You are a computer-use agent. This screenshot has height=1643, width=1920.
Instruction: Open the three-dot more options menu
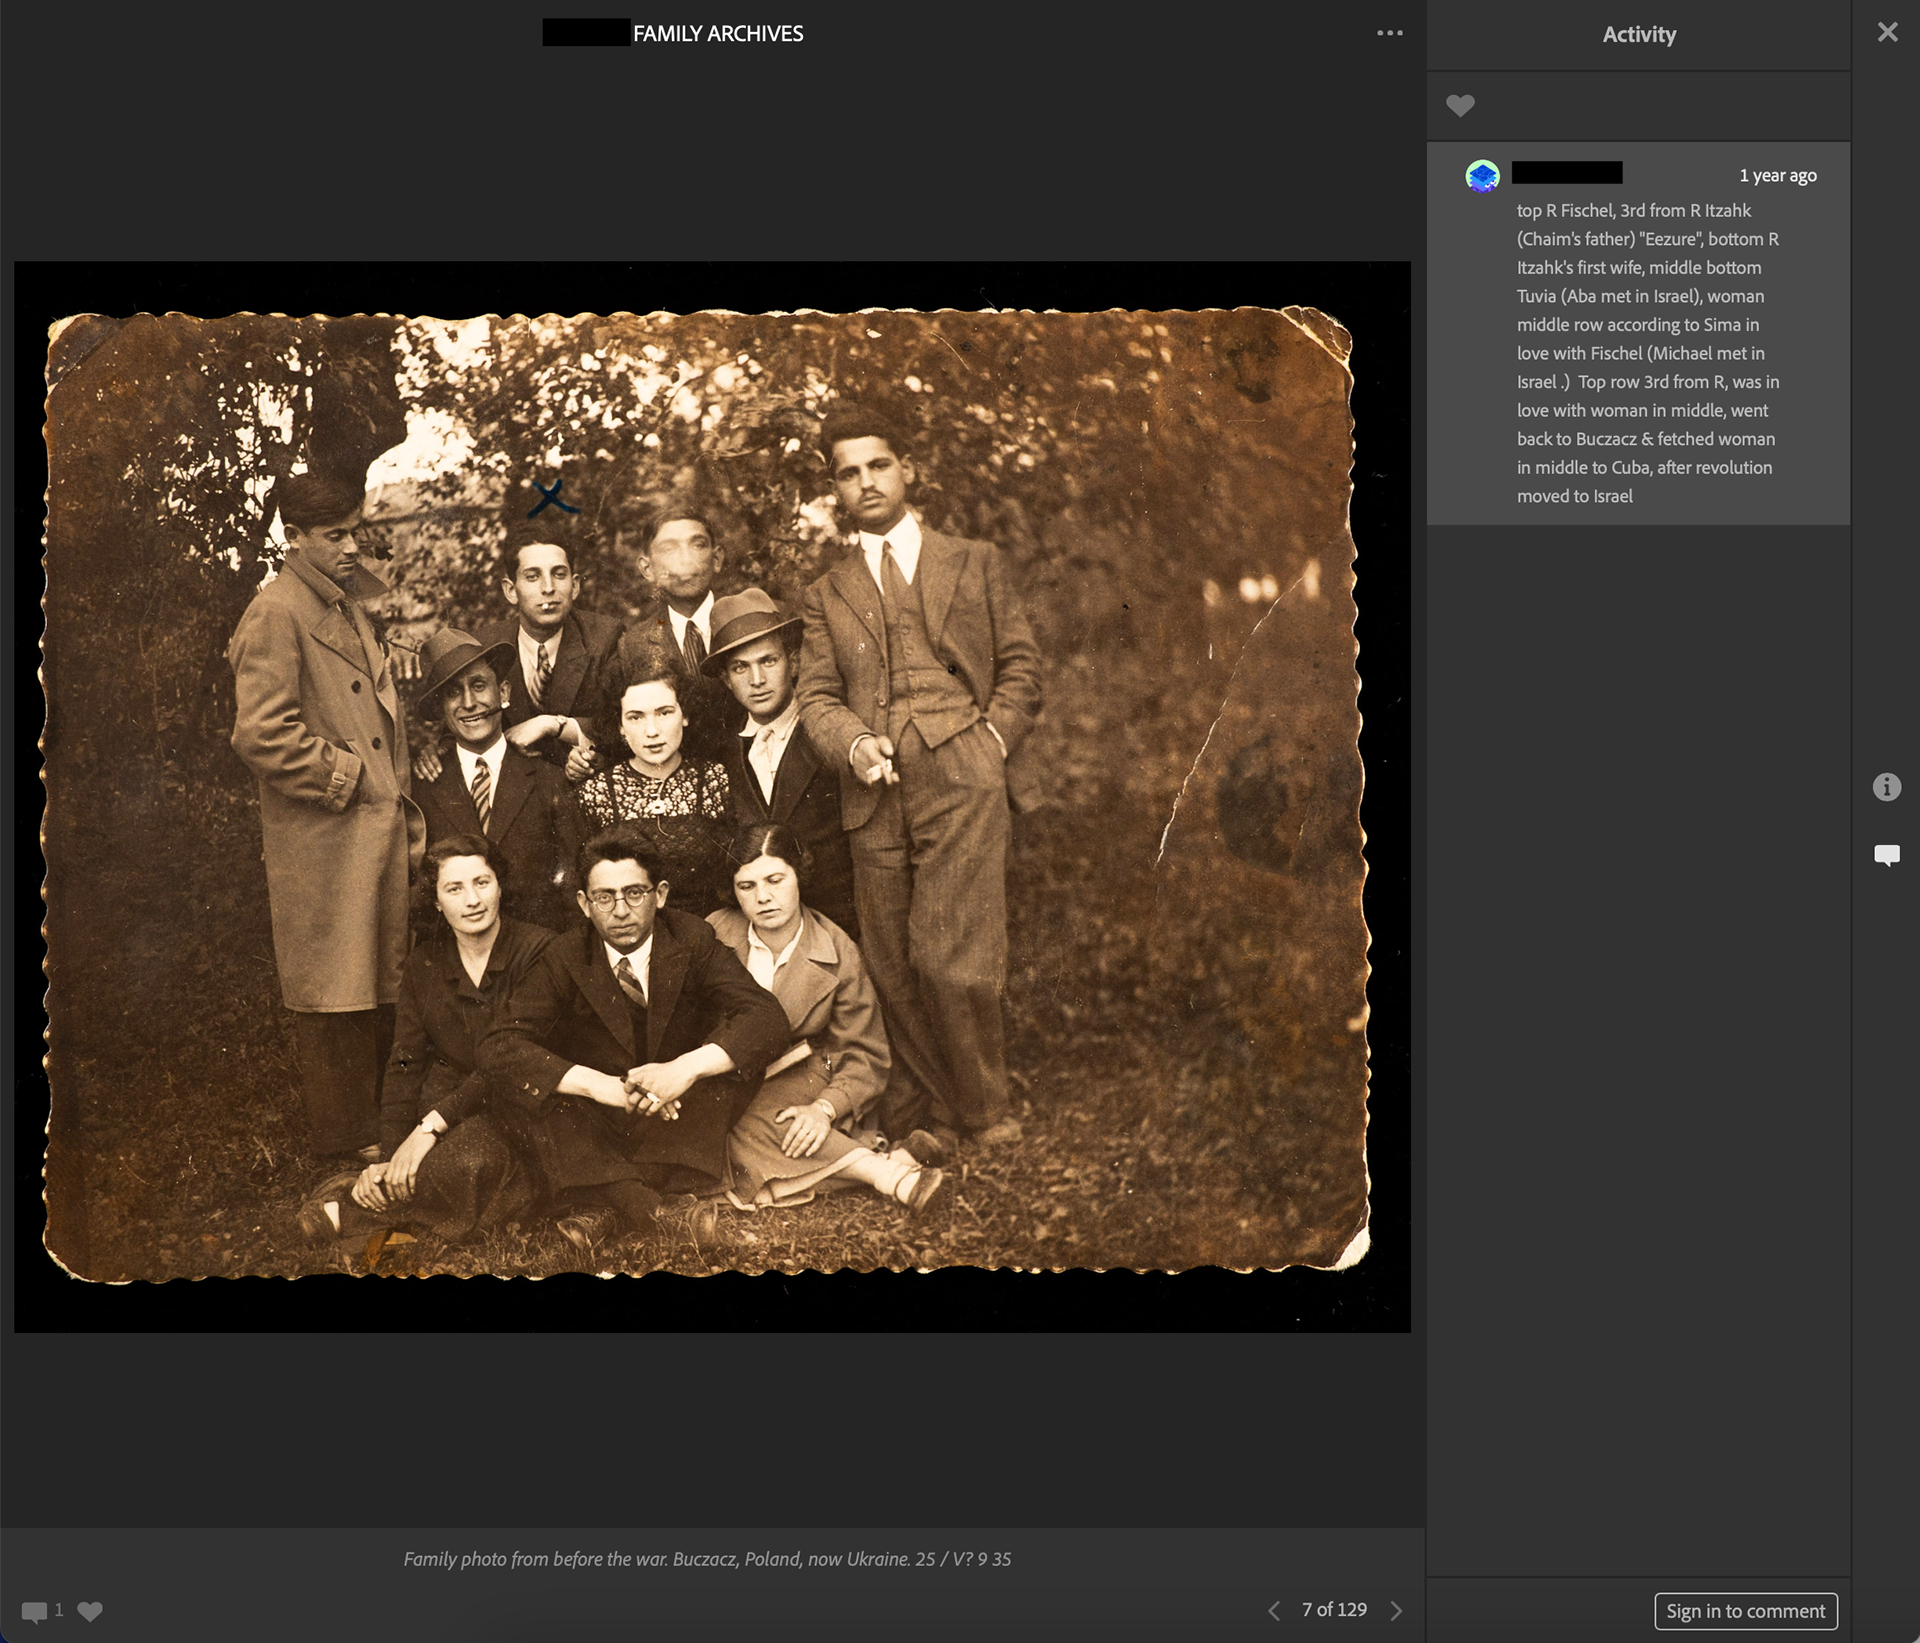click(1389, 33)
